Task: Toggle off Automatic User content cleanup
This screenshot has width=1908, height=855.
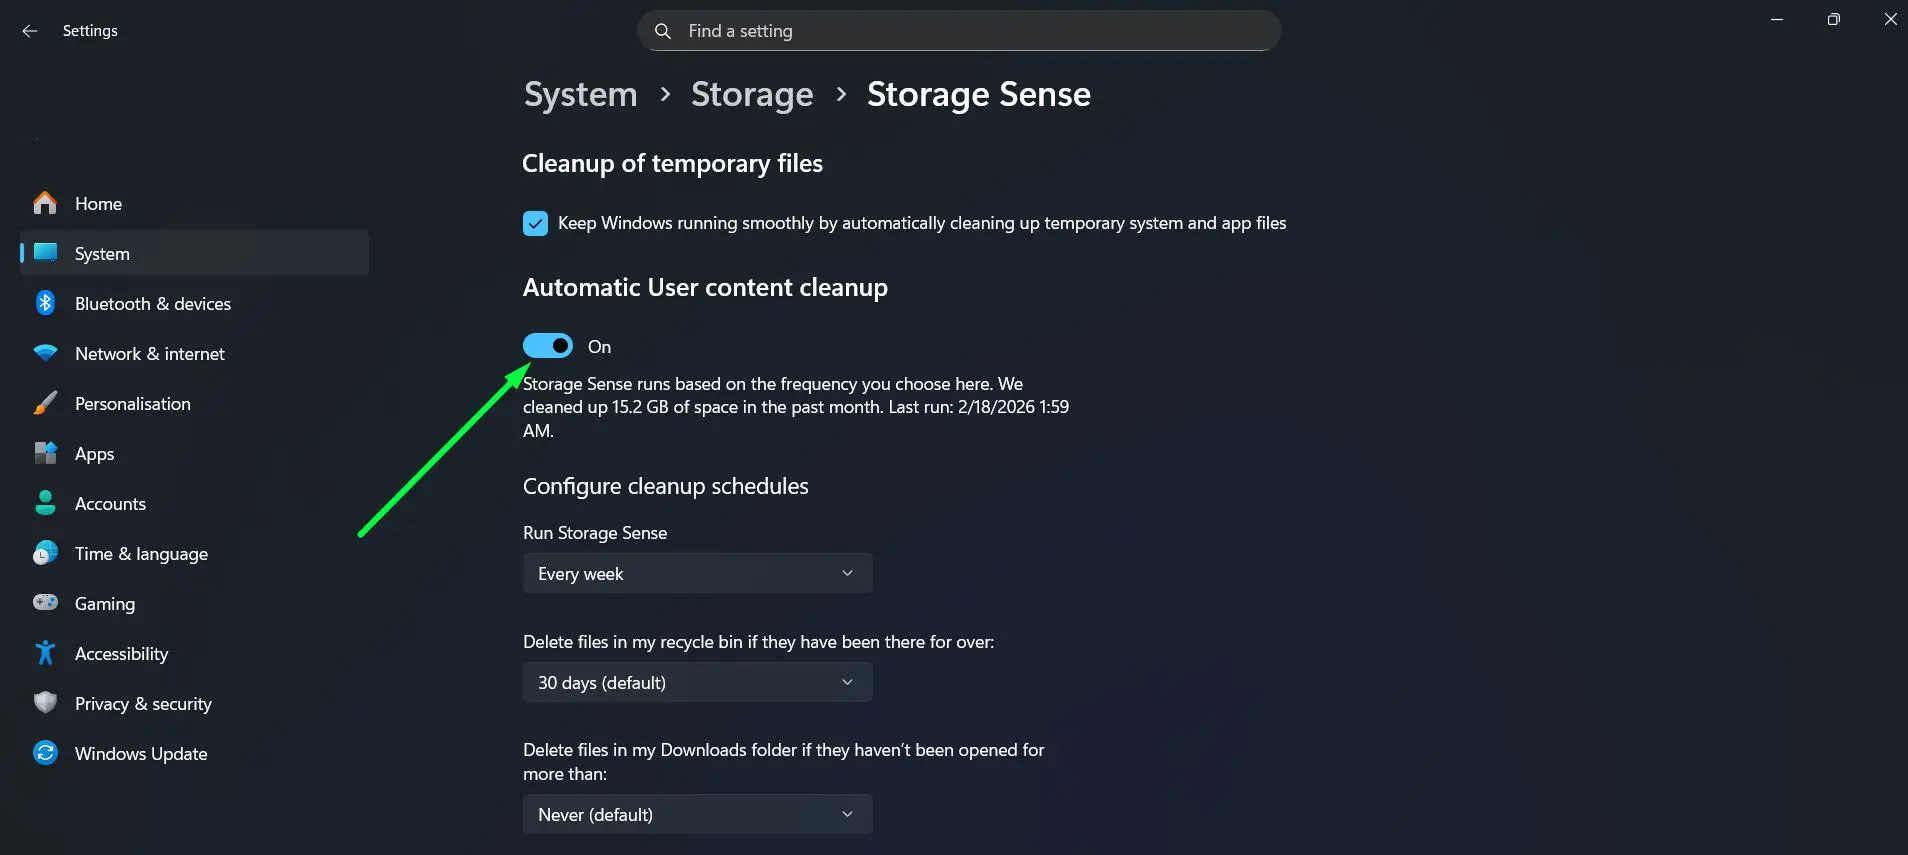Action: pyautogui.click(x=547, y=345)
